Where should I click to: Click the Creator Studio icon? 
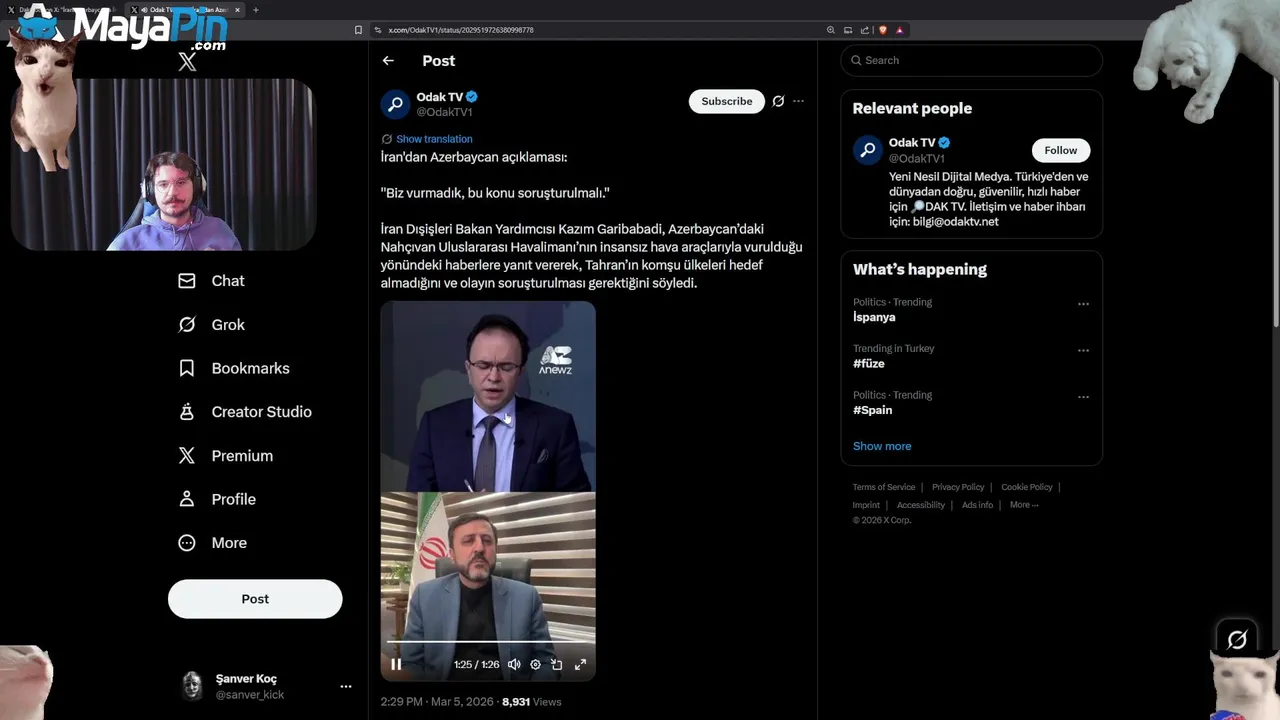point(187,412)
